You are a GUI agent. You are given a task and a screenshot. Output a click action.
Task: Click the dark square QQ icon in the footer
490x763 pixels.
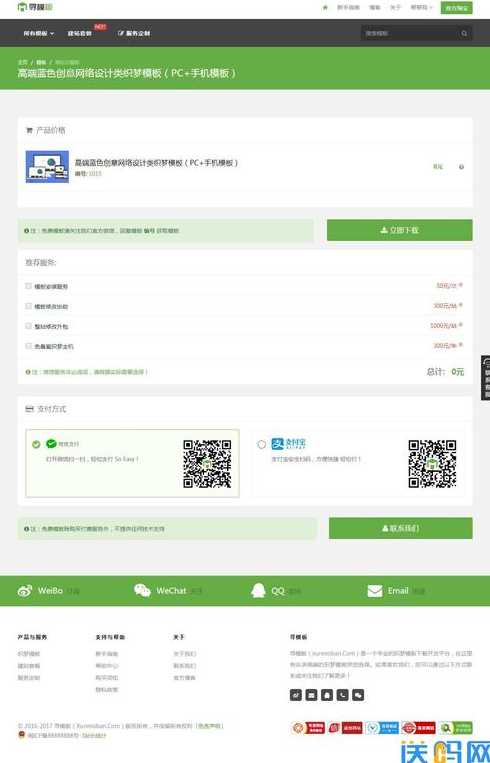(x=327, y=695)
